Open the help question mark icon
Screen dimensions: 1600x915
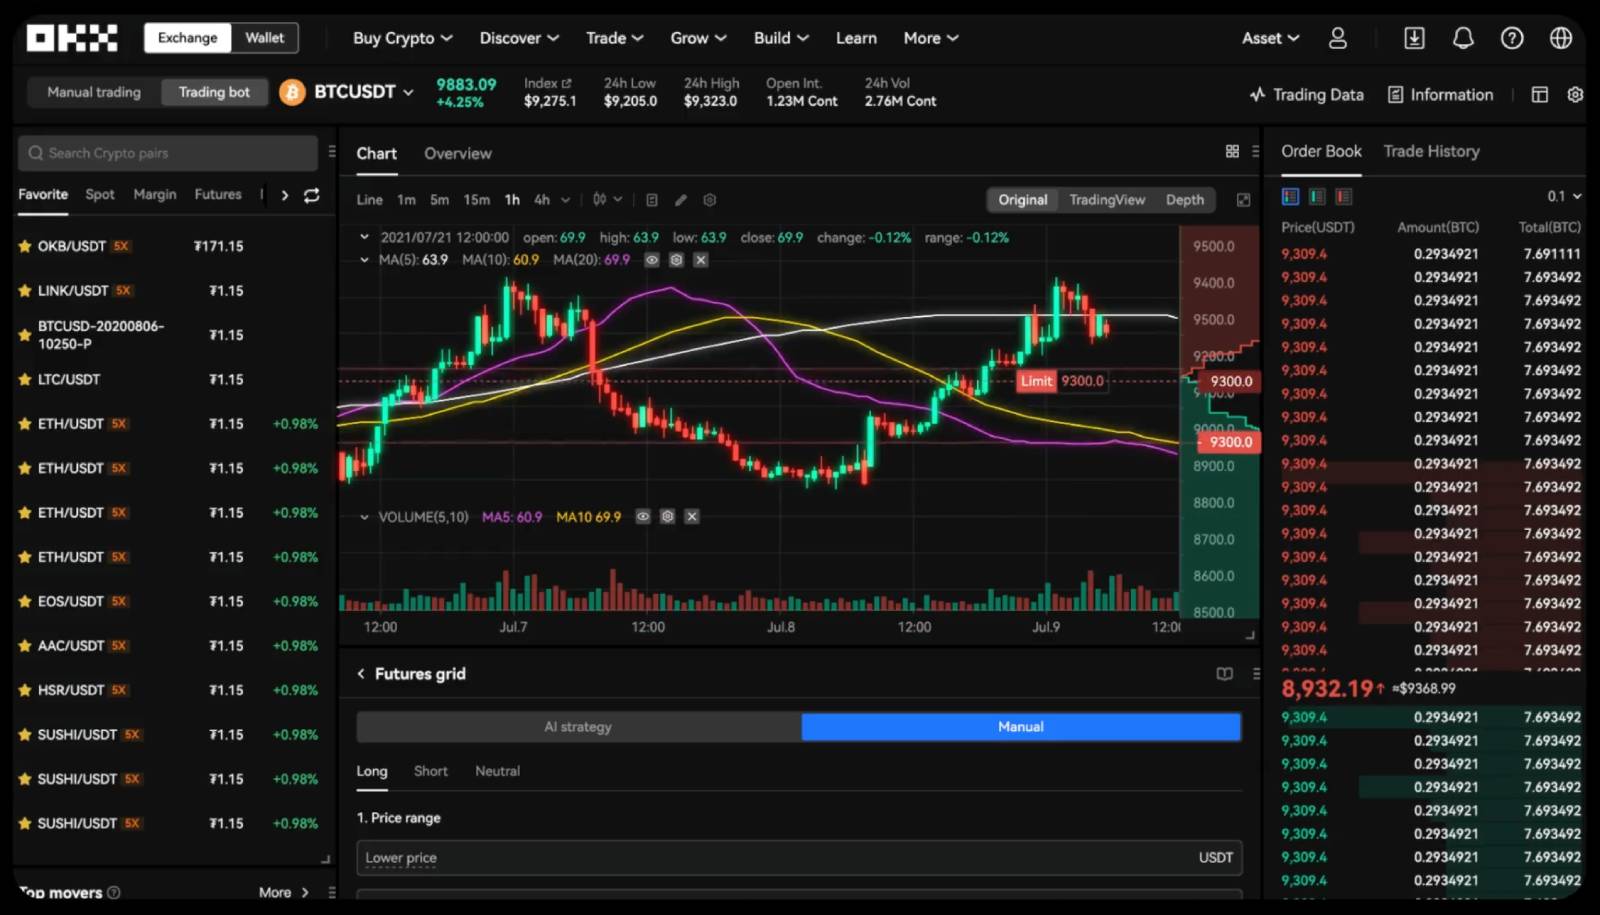point(1512,38)
